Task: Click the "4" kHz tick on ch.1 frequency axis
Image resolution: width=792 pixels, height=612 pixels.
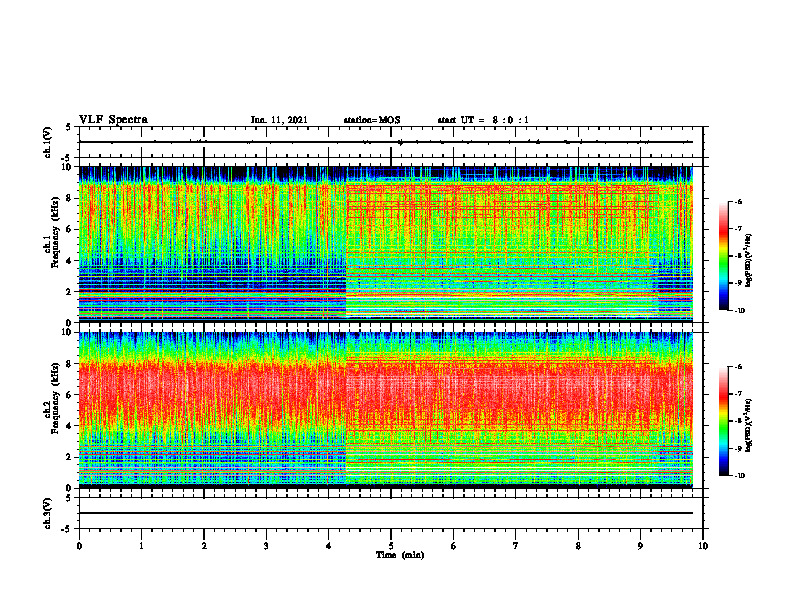Action: point(69,261)
